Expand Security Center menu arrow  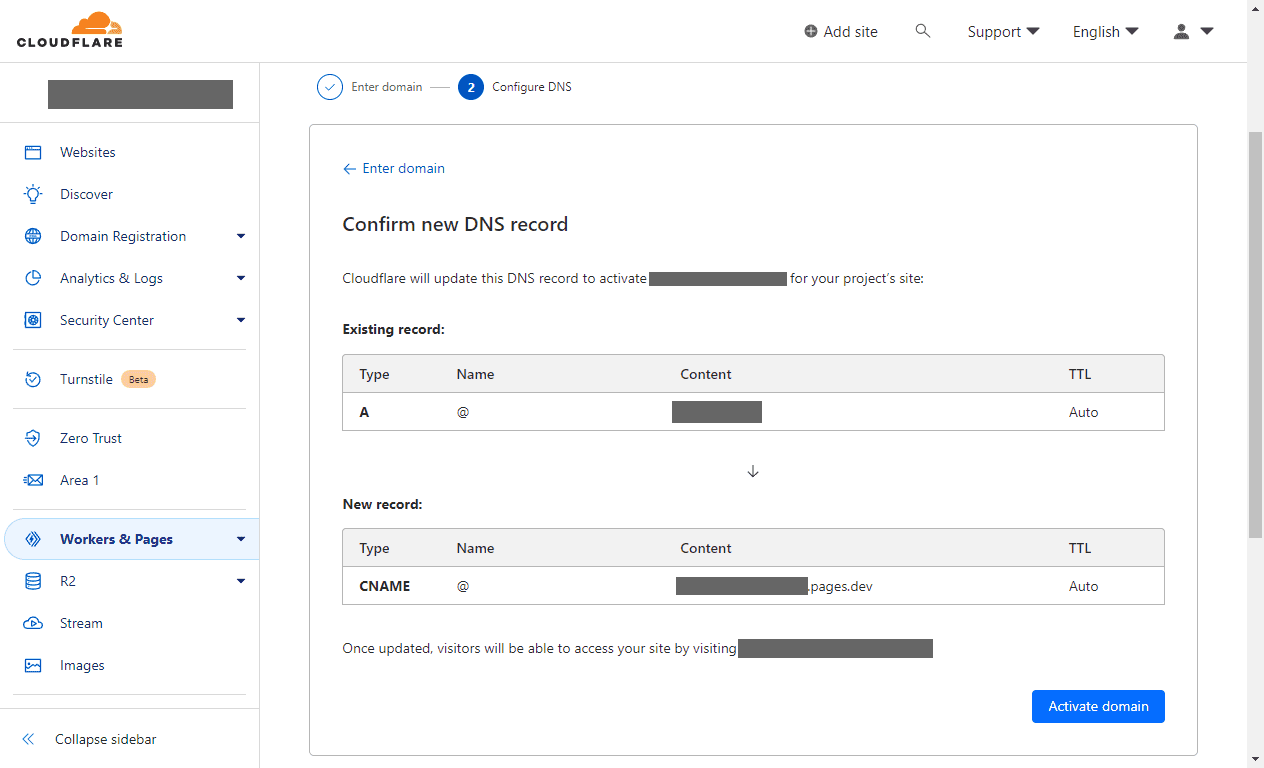(240, 320)
